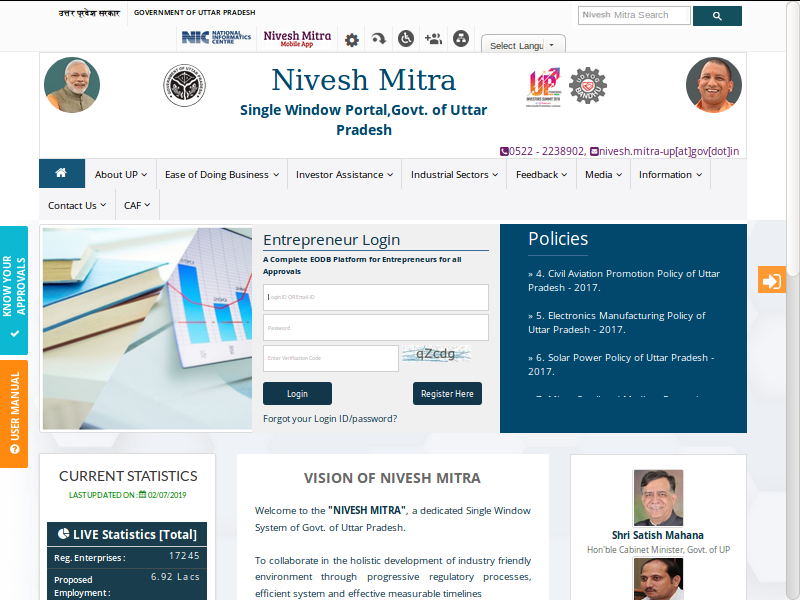This screenshot has width=800, height=600.
Task: Click the home icon on the navigation bar
Action: (61, 173)
